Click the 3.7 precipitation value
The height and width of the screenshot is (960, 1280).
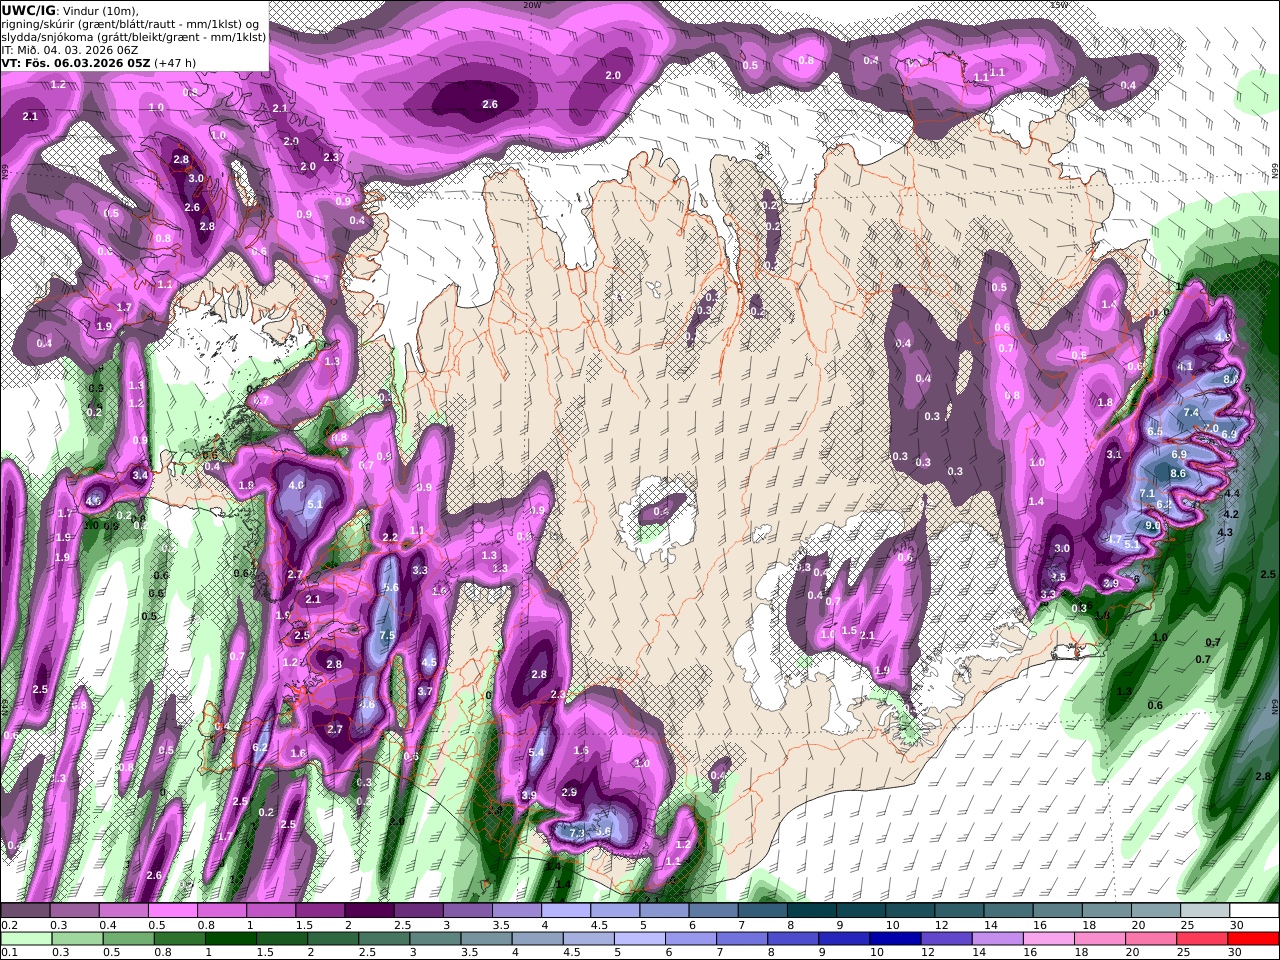(x=425, y=692)
